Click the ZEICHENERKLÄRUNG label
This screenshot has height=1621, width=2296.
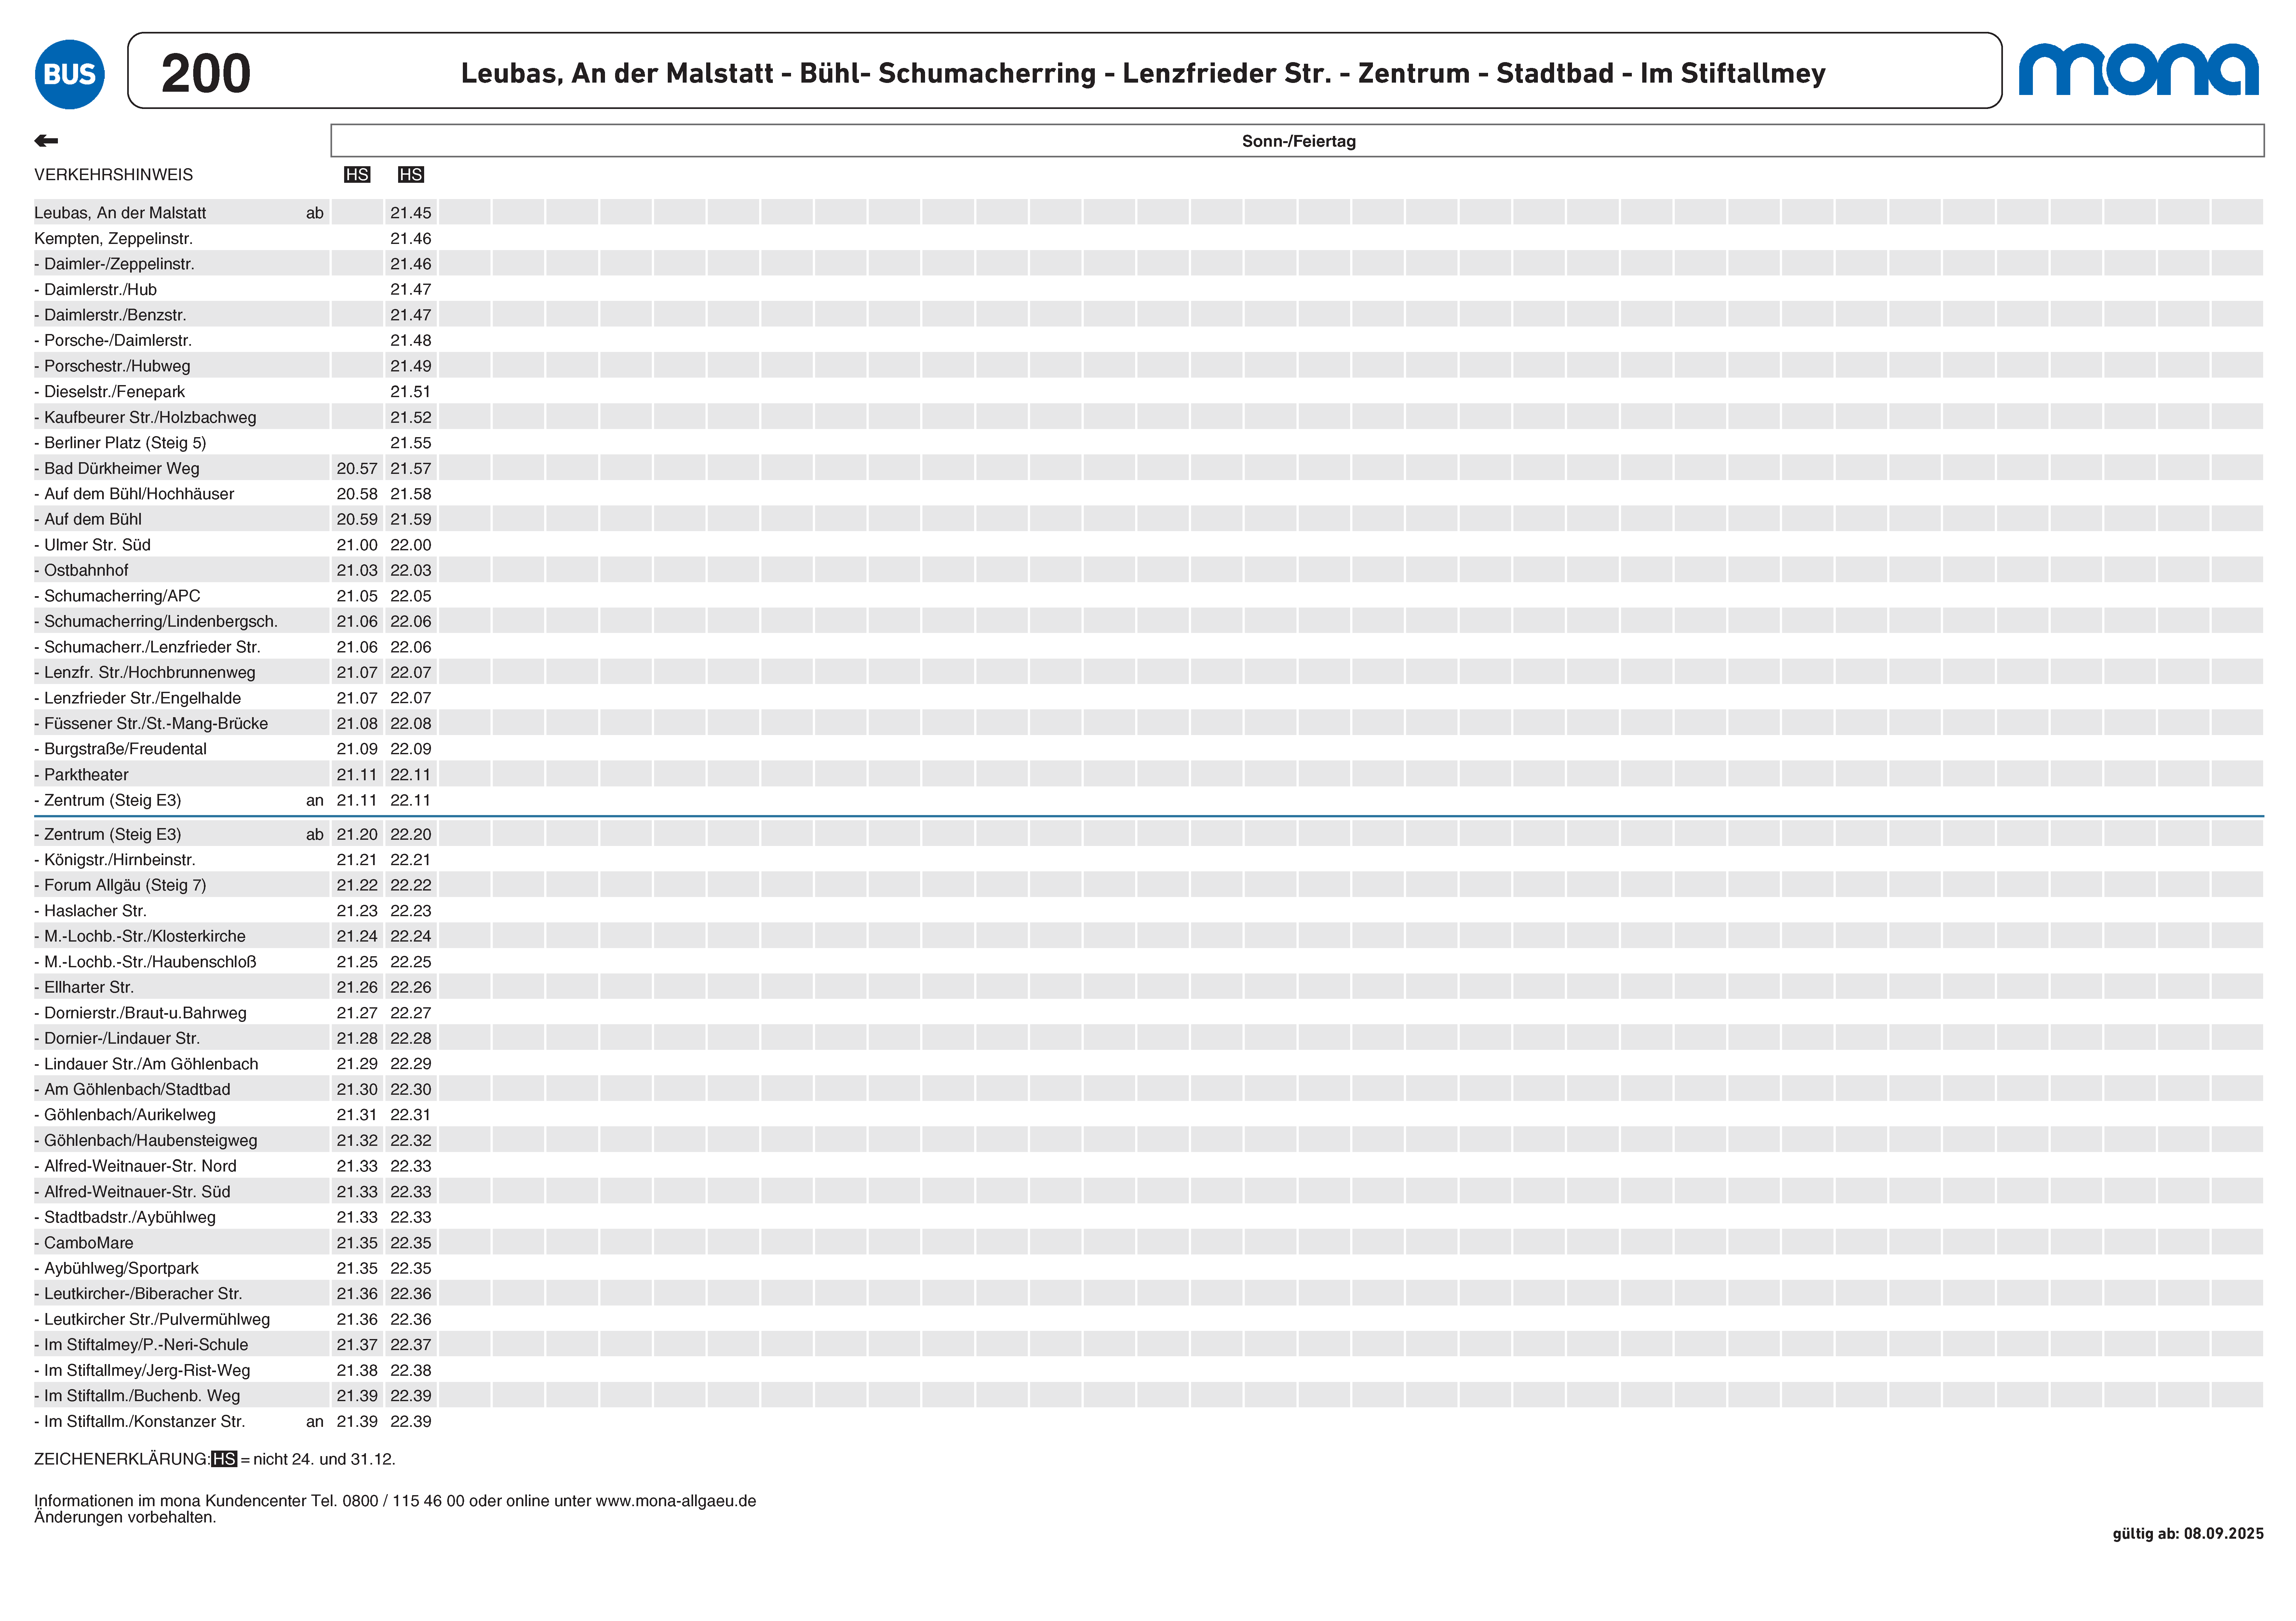tap(122, 1459)
